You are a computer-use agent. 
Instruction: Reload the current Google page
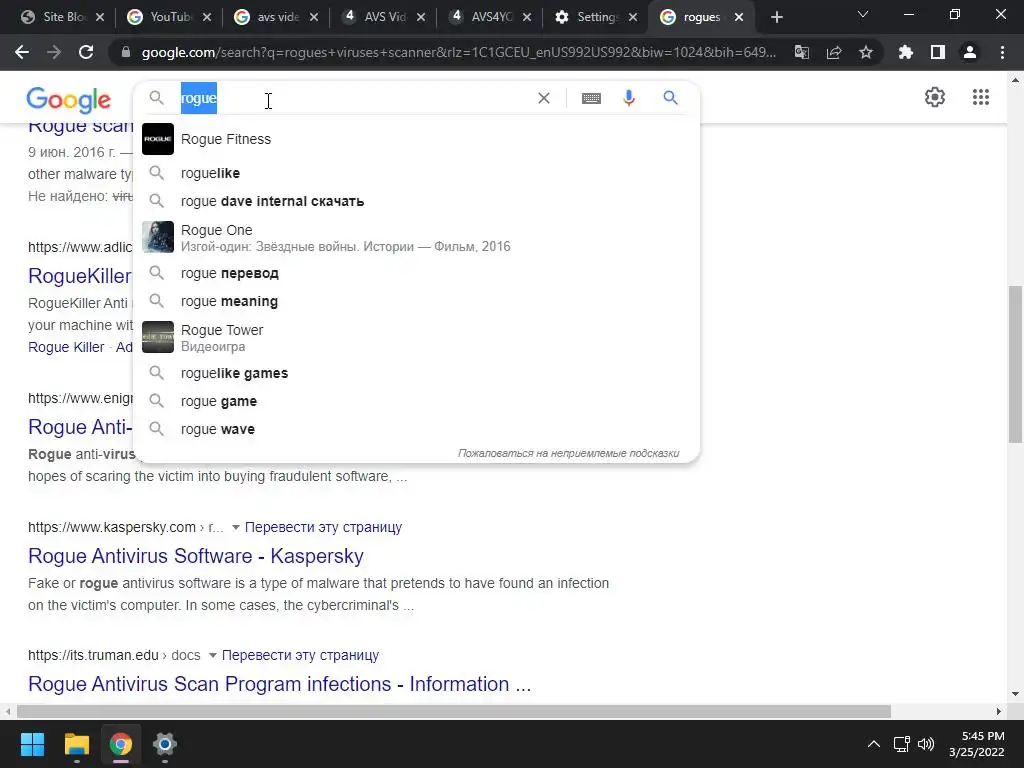point(86,52)
